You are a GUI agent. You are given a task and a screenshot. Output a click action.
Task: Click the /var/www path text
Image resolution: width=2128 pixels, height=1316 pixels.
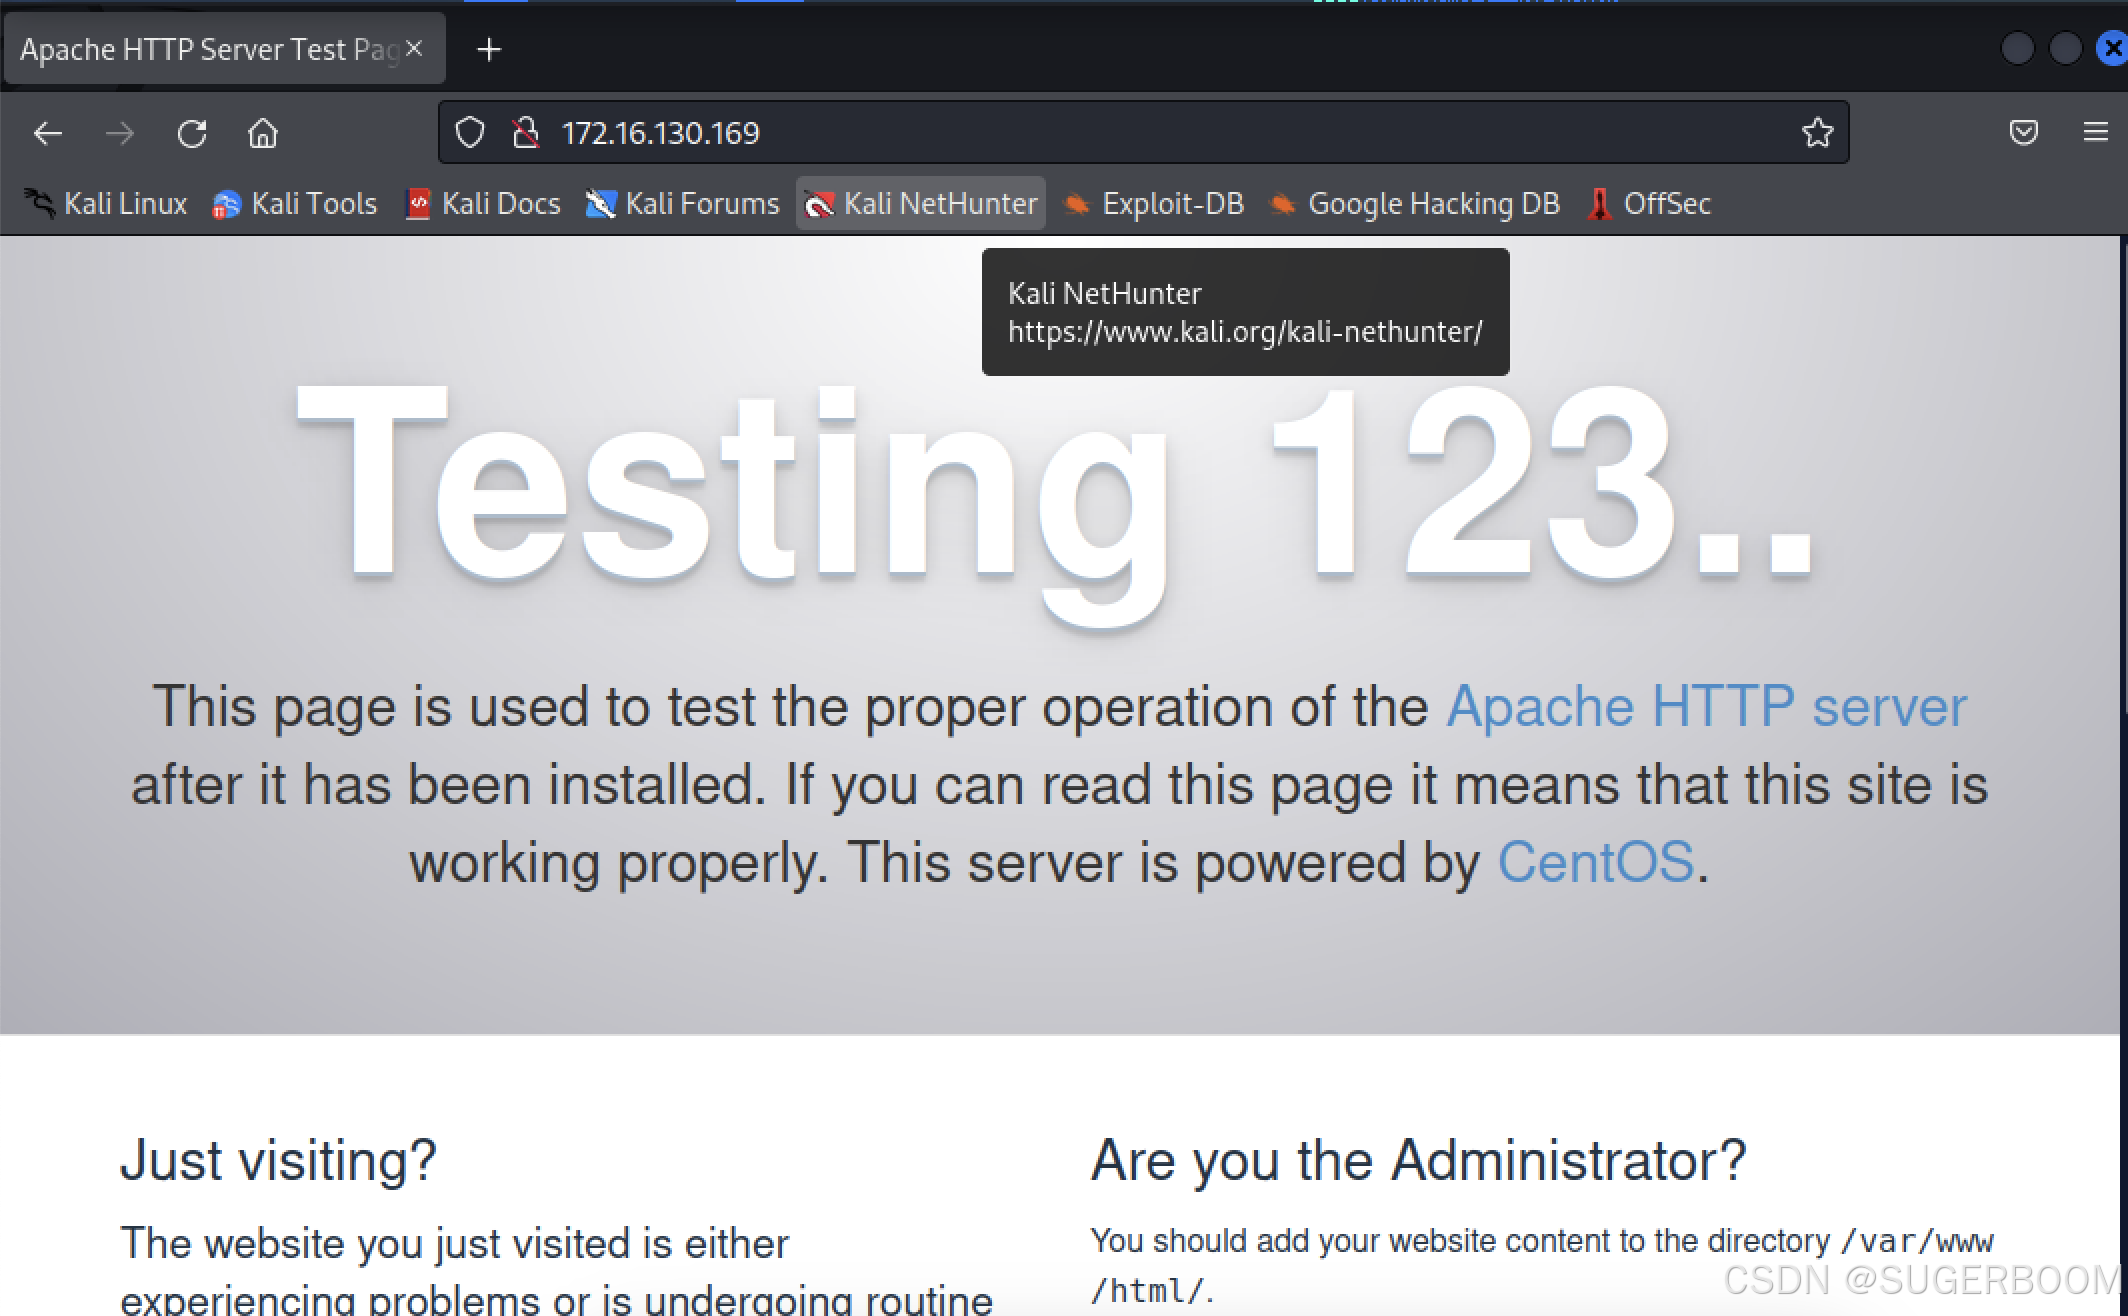tap(1917, 1242)
